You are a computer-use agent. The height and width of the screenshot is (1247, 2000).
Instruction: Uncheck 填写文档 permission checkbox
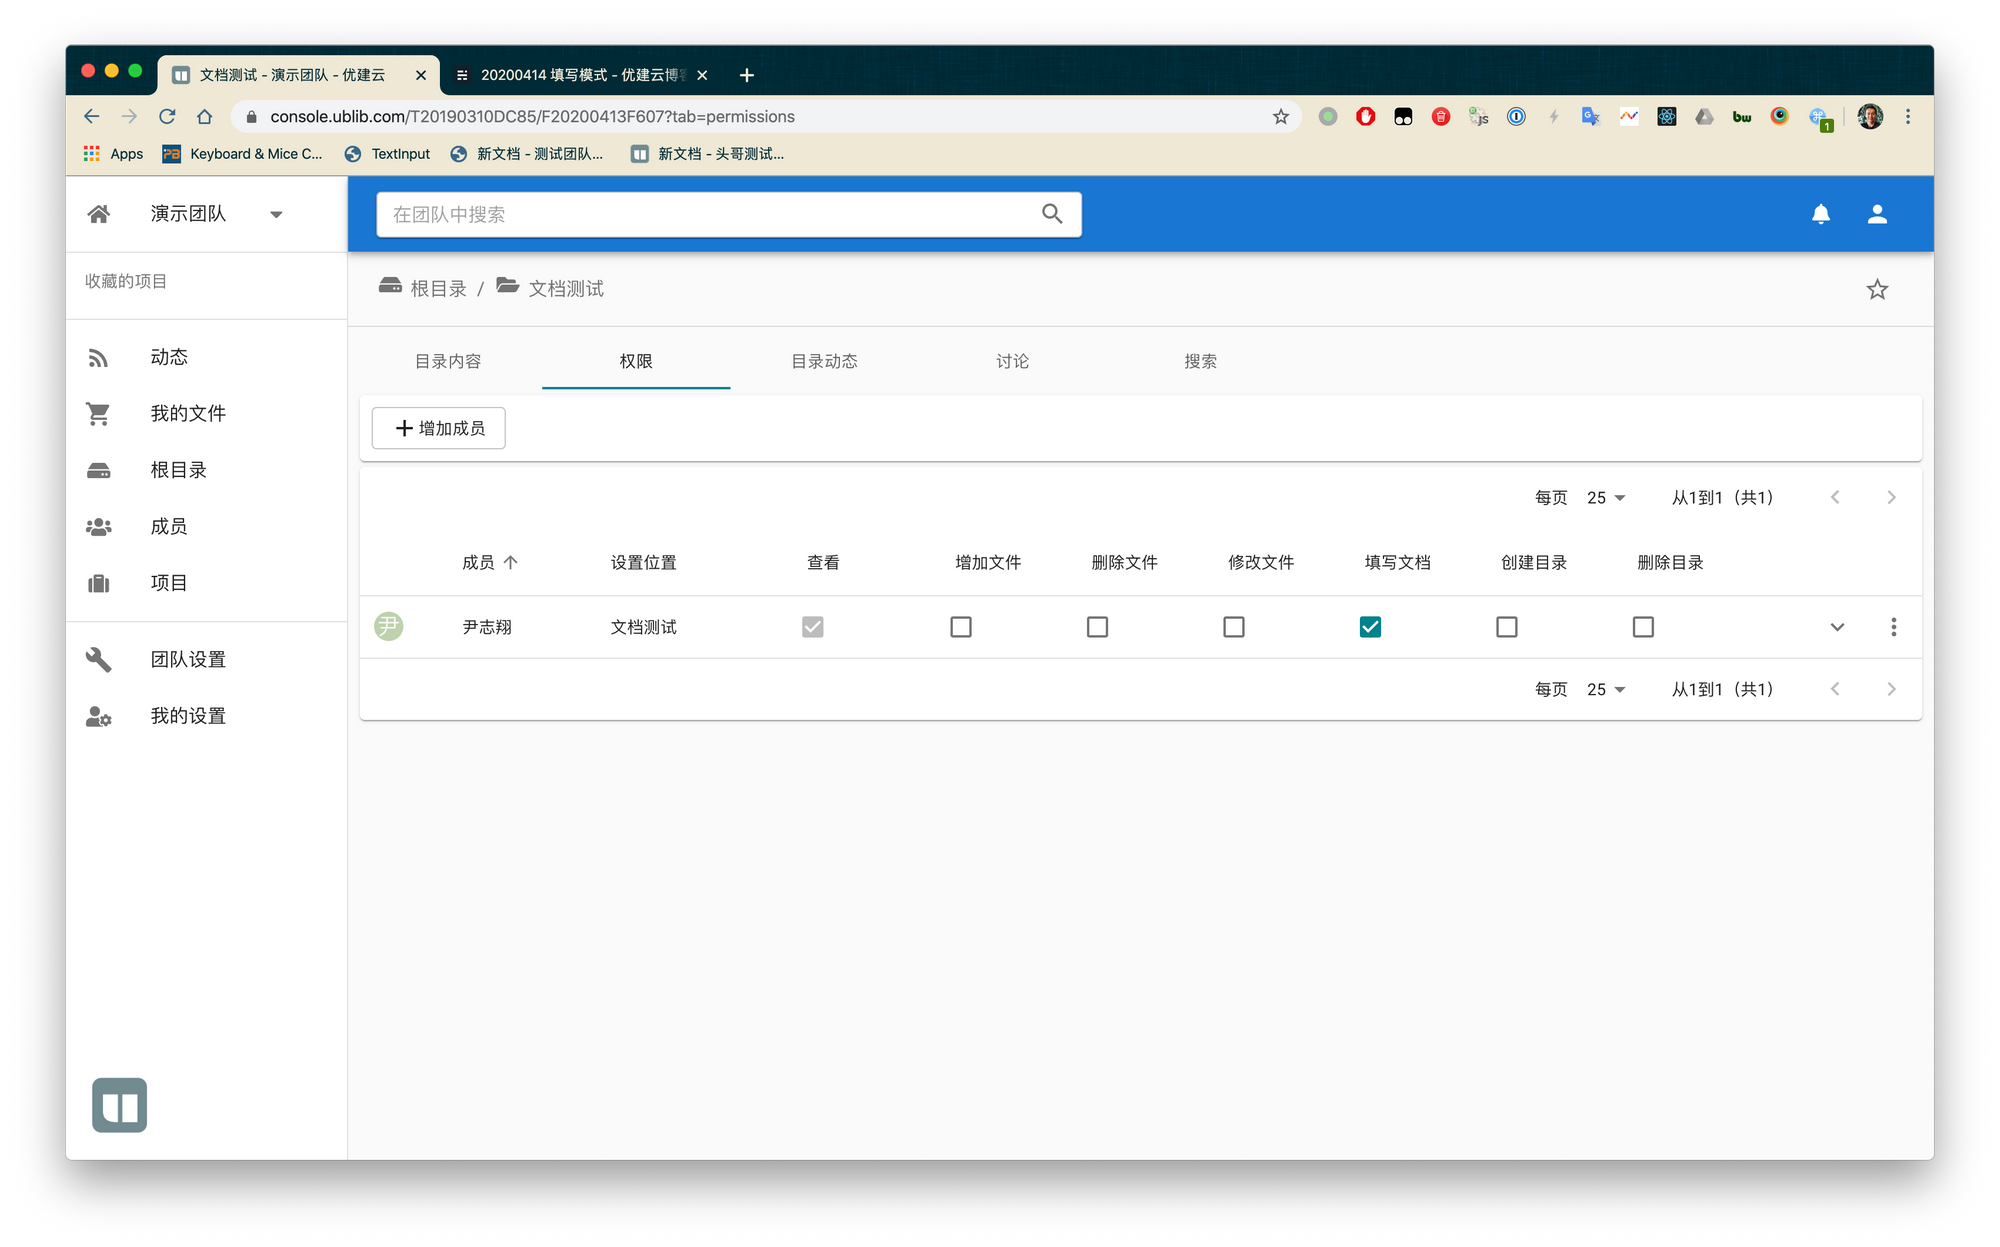pos(1370,627)
